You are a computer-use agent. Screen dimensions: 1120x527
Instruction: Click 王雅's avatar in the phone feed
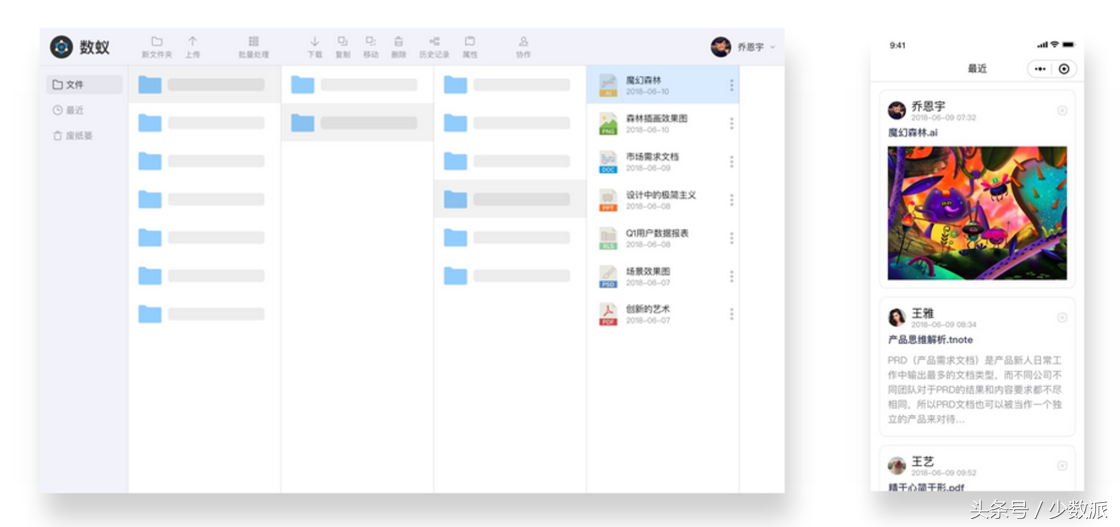click(897, 317)
